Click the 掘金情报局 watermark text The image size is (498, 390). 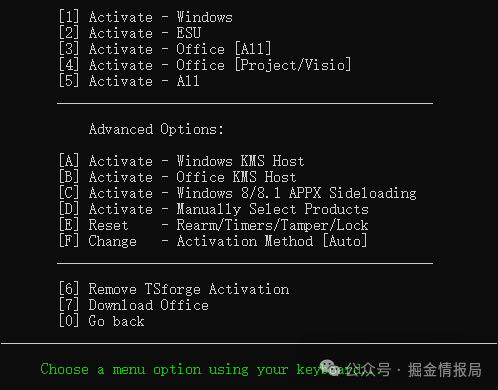click(445, 370)
